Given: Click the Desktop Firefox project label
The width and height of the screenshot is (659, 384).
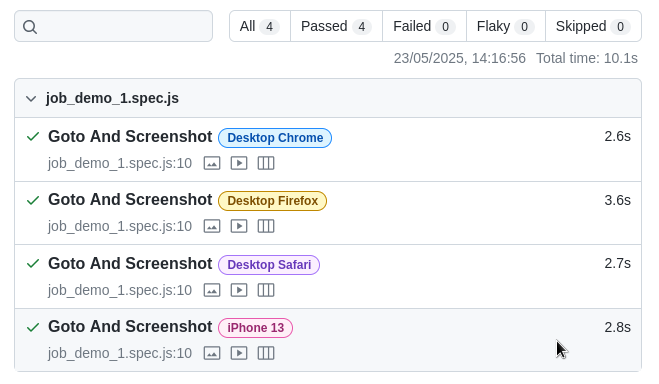Looking at the screenshot, I should tap(272, 201).
